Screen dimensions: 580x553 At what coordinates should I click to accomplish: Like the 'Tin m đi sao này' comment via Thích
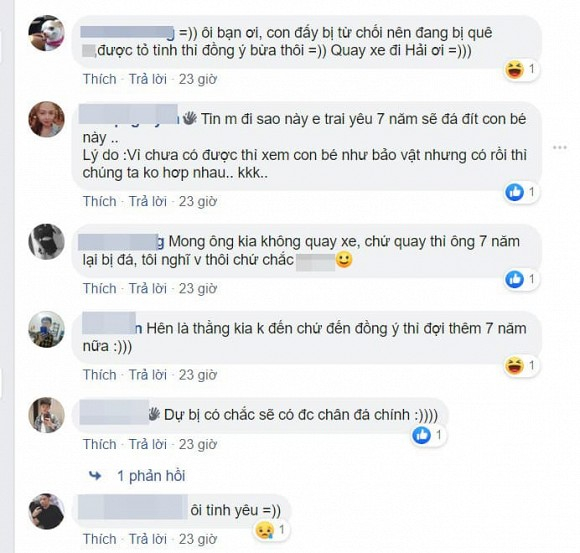point(100,202)
